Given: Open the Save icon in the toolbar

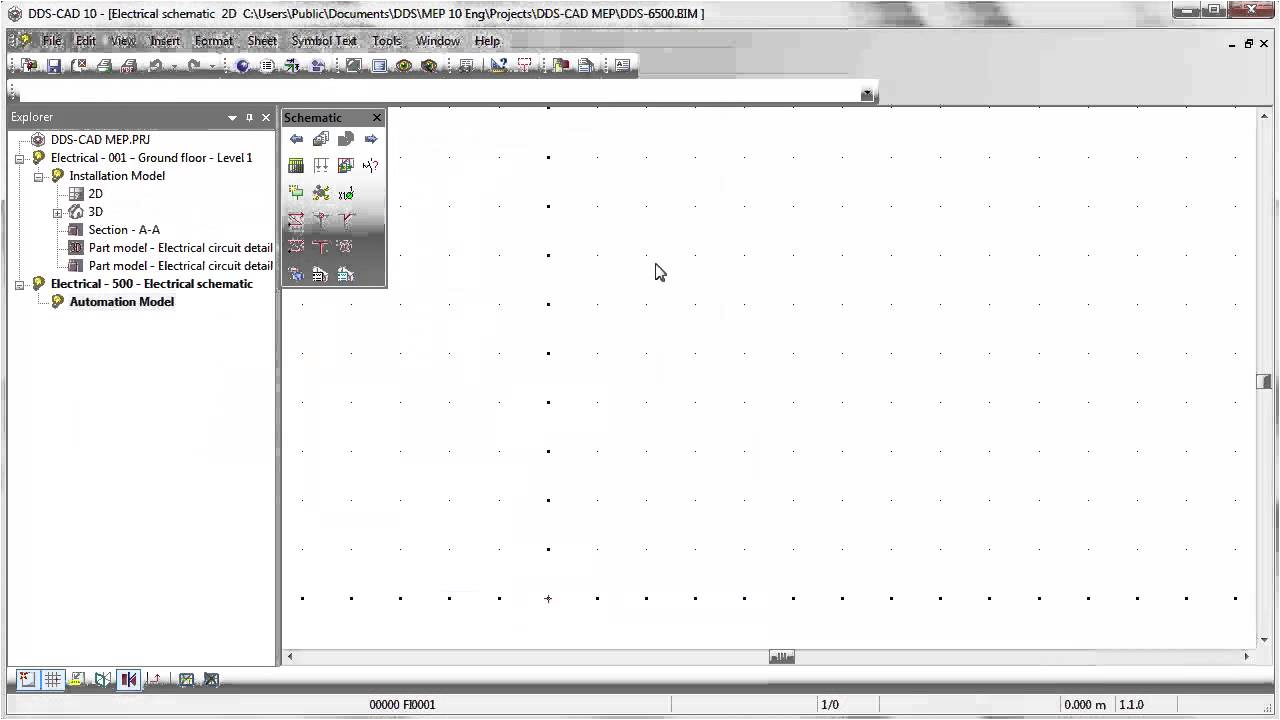Looking at the screenshot, I should pyautogui.click(x=53, y=65).
